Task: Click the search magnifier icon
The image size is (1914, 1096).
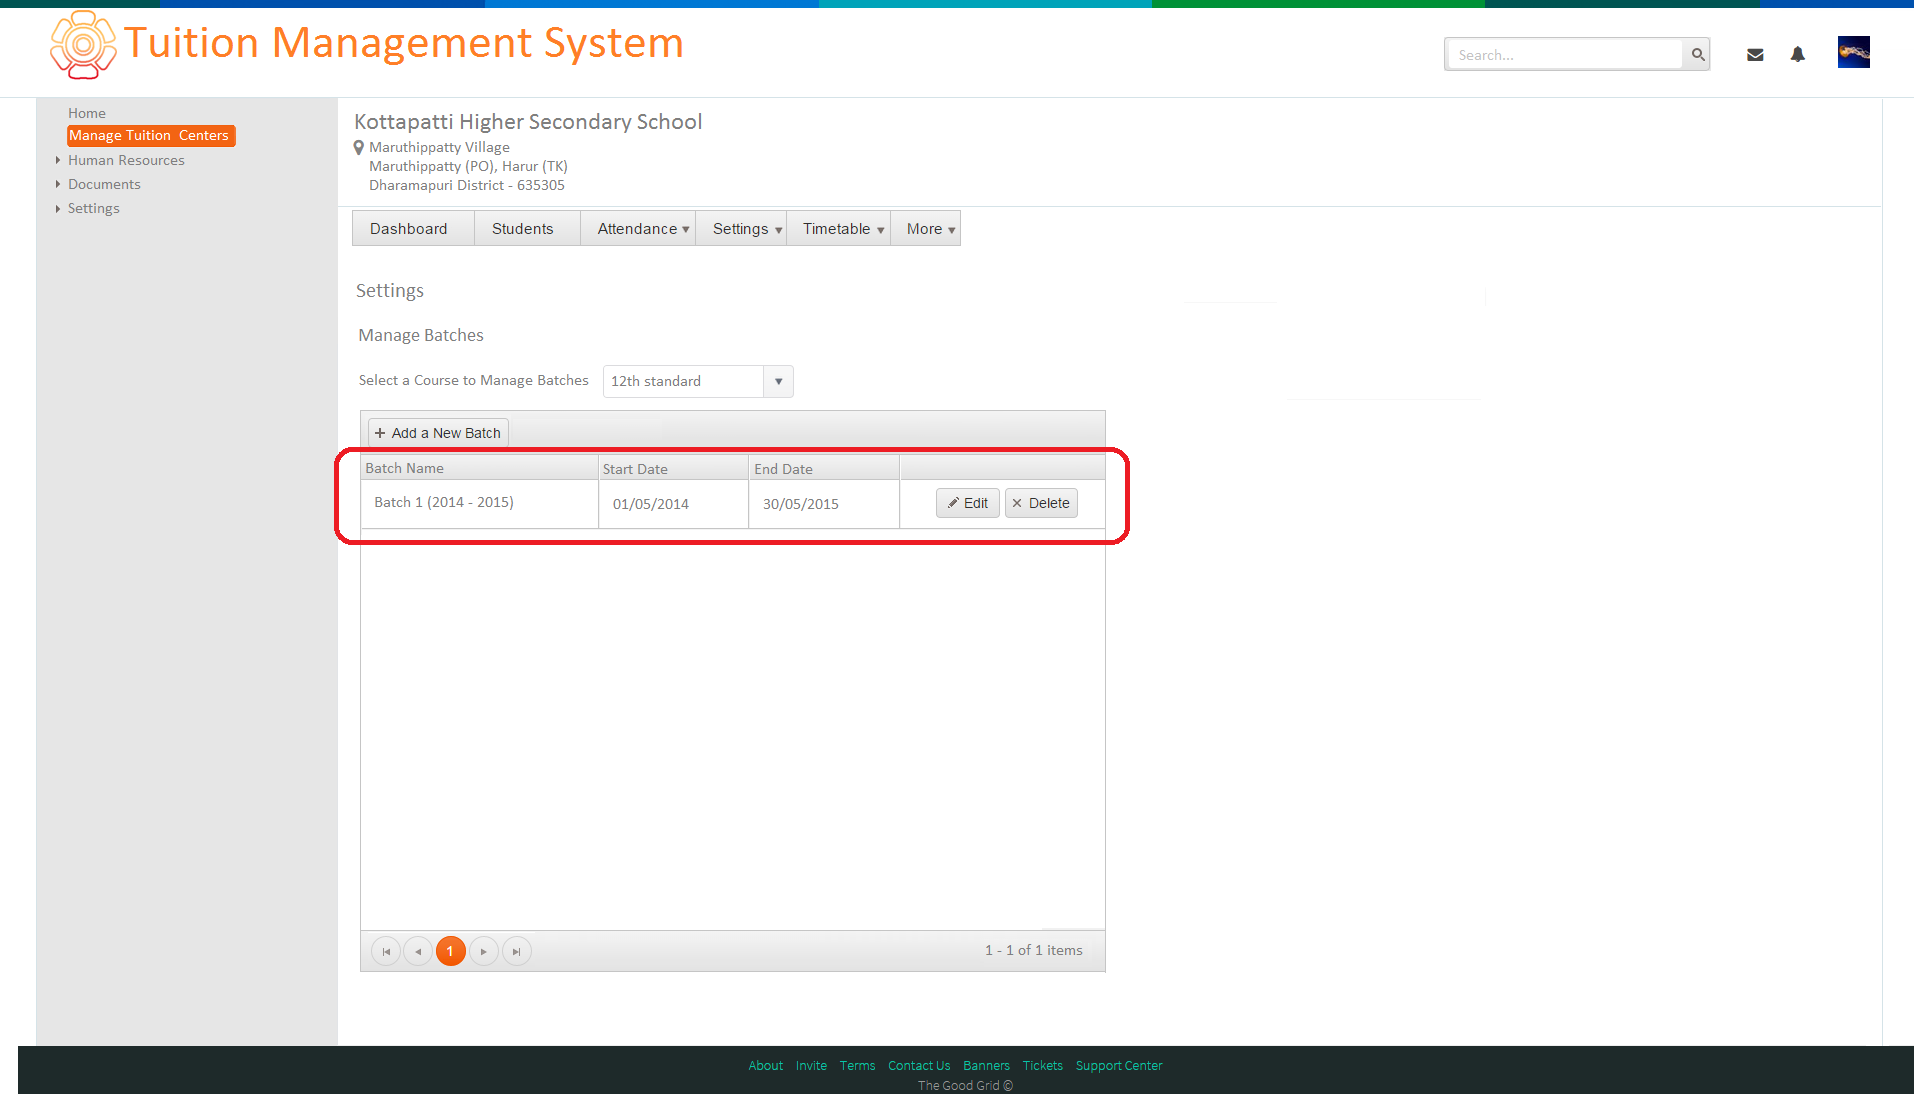Action: [1697, 55]
